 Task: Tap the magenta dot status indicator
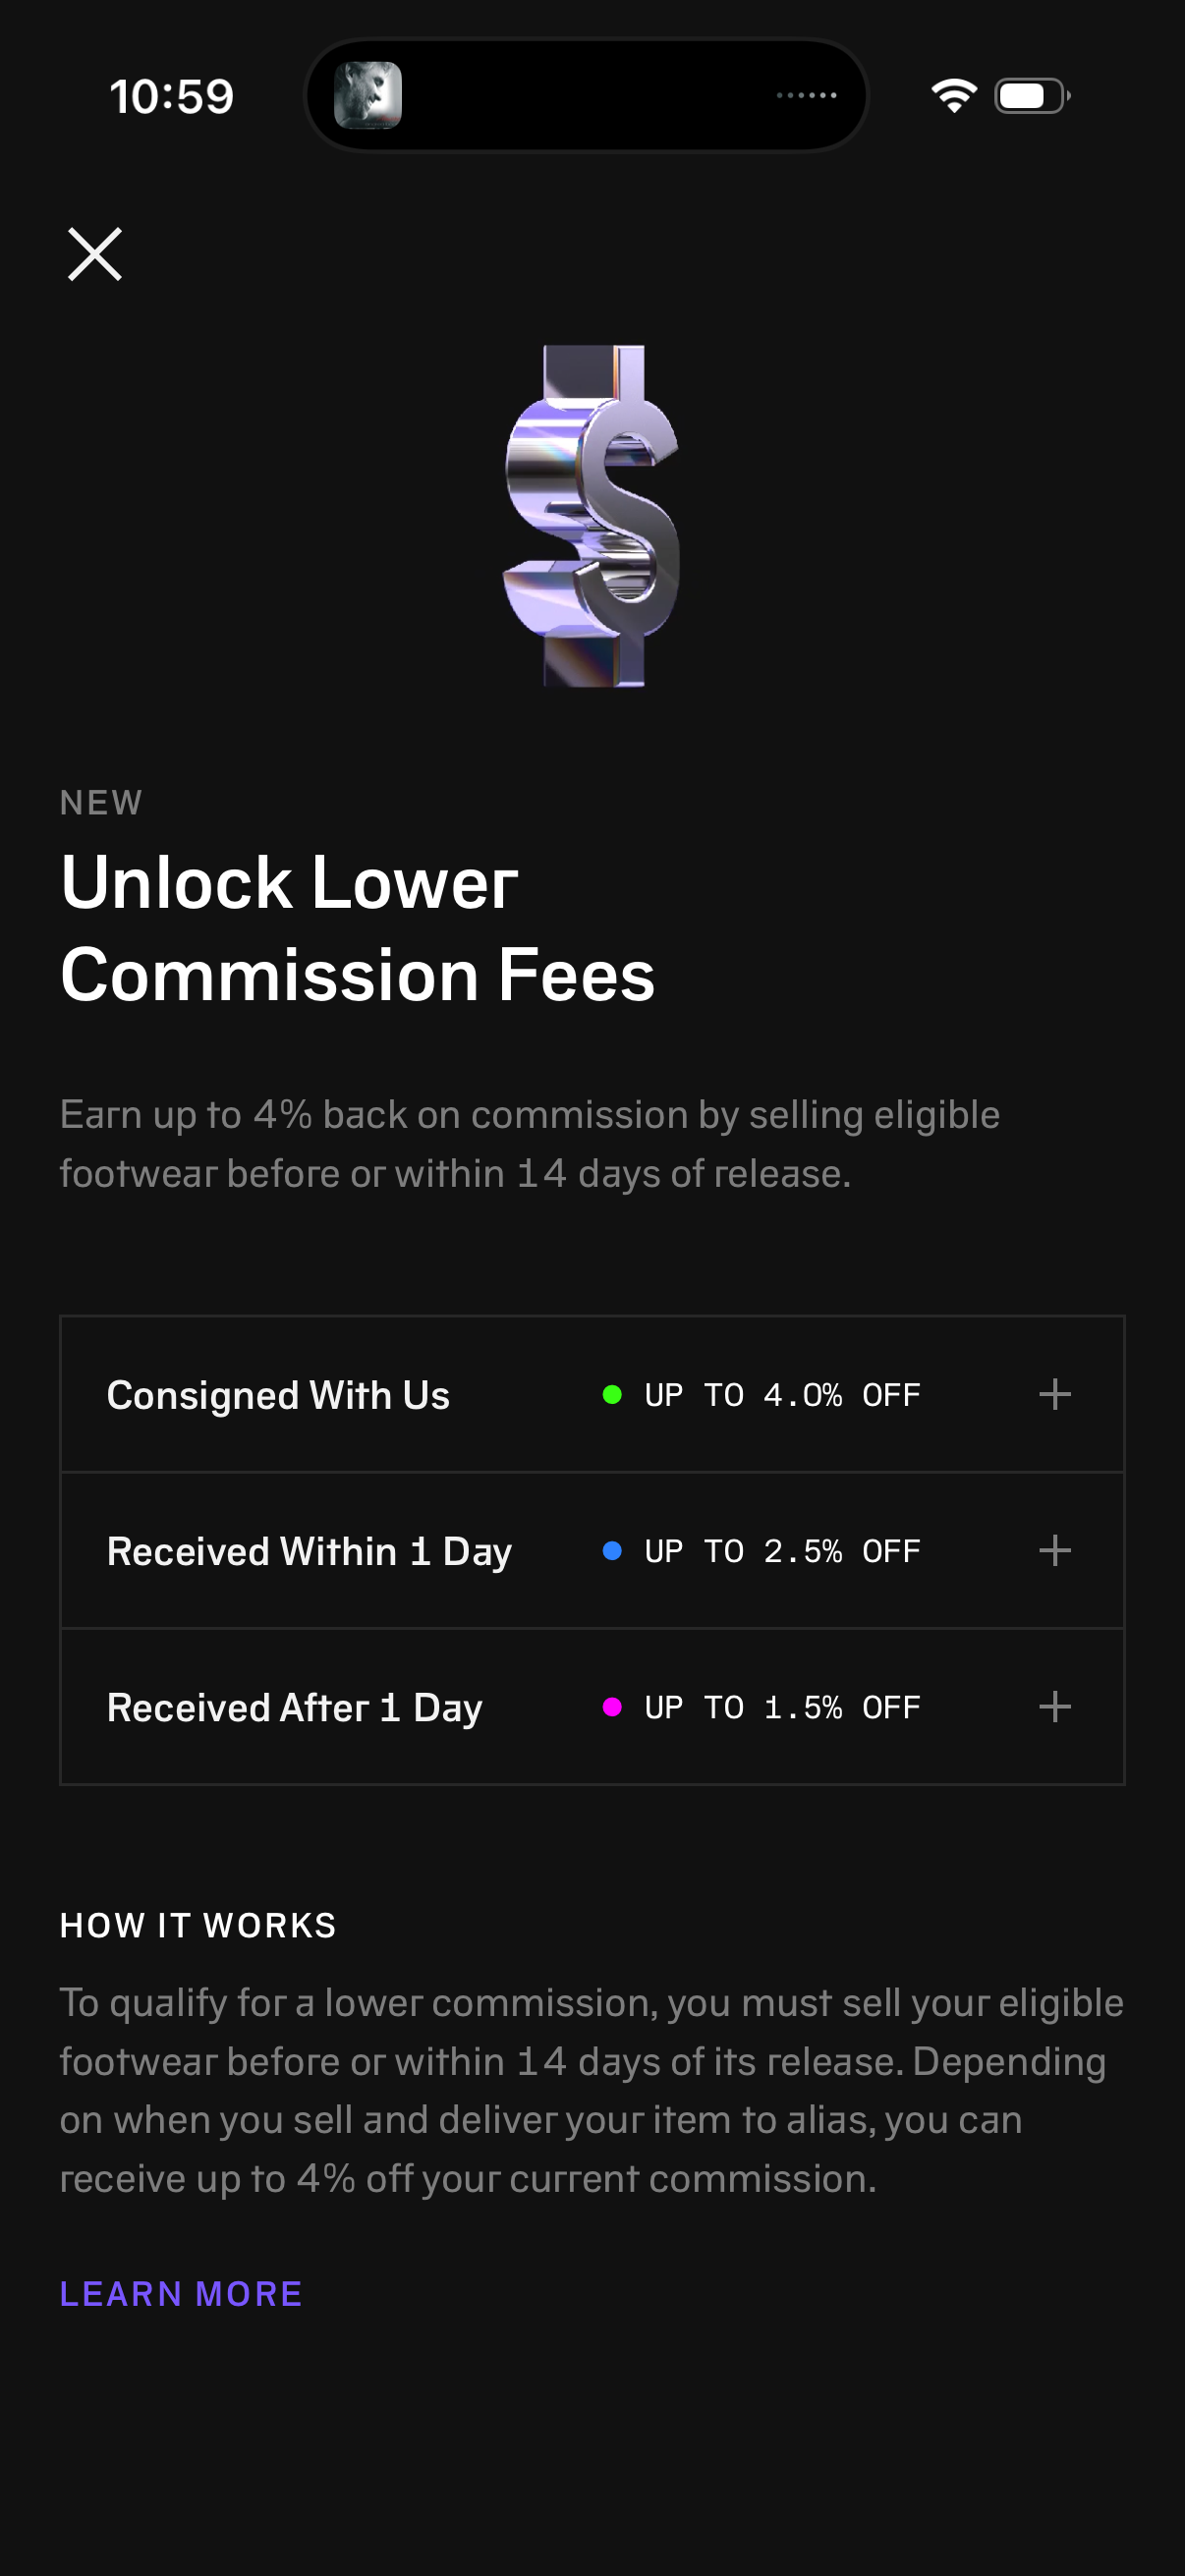(x=612, y=1706)
